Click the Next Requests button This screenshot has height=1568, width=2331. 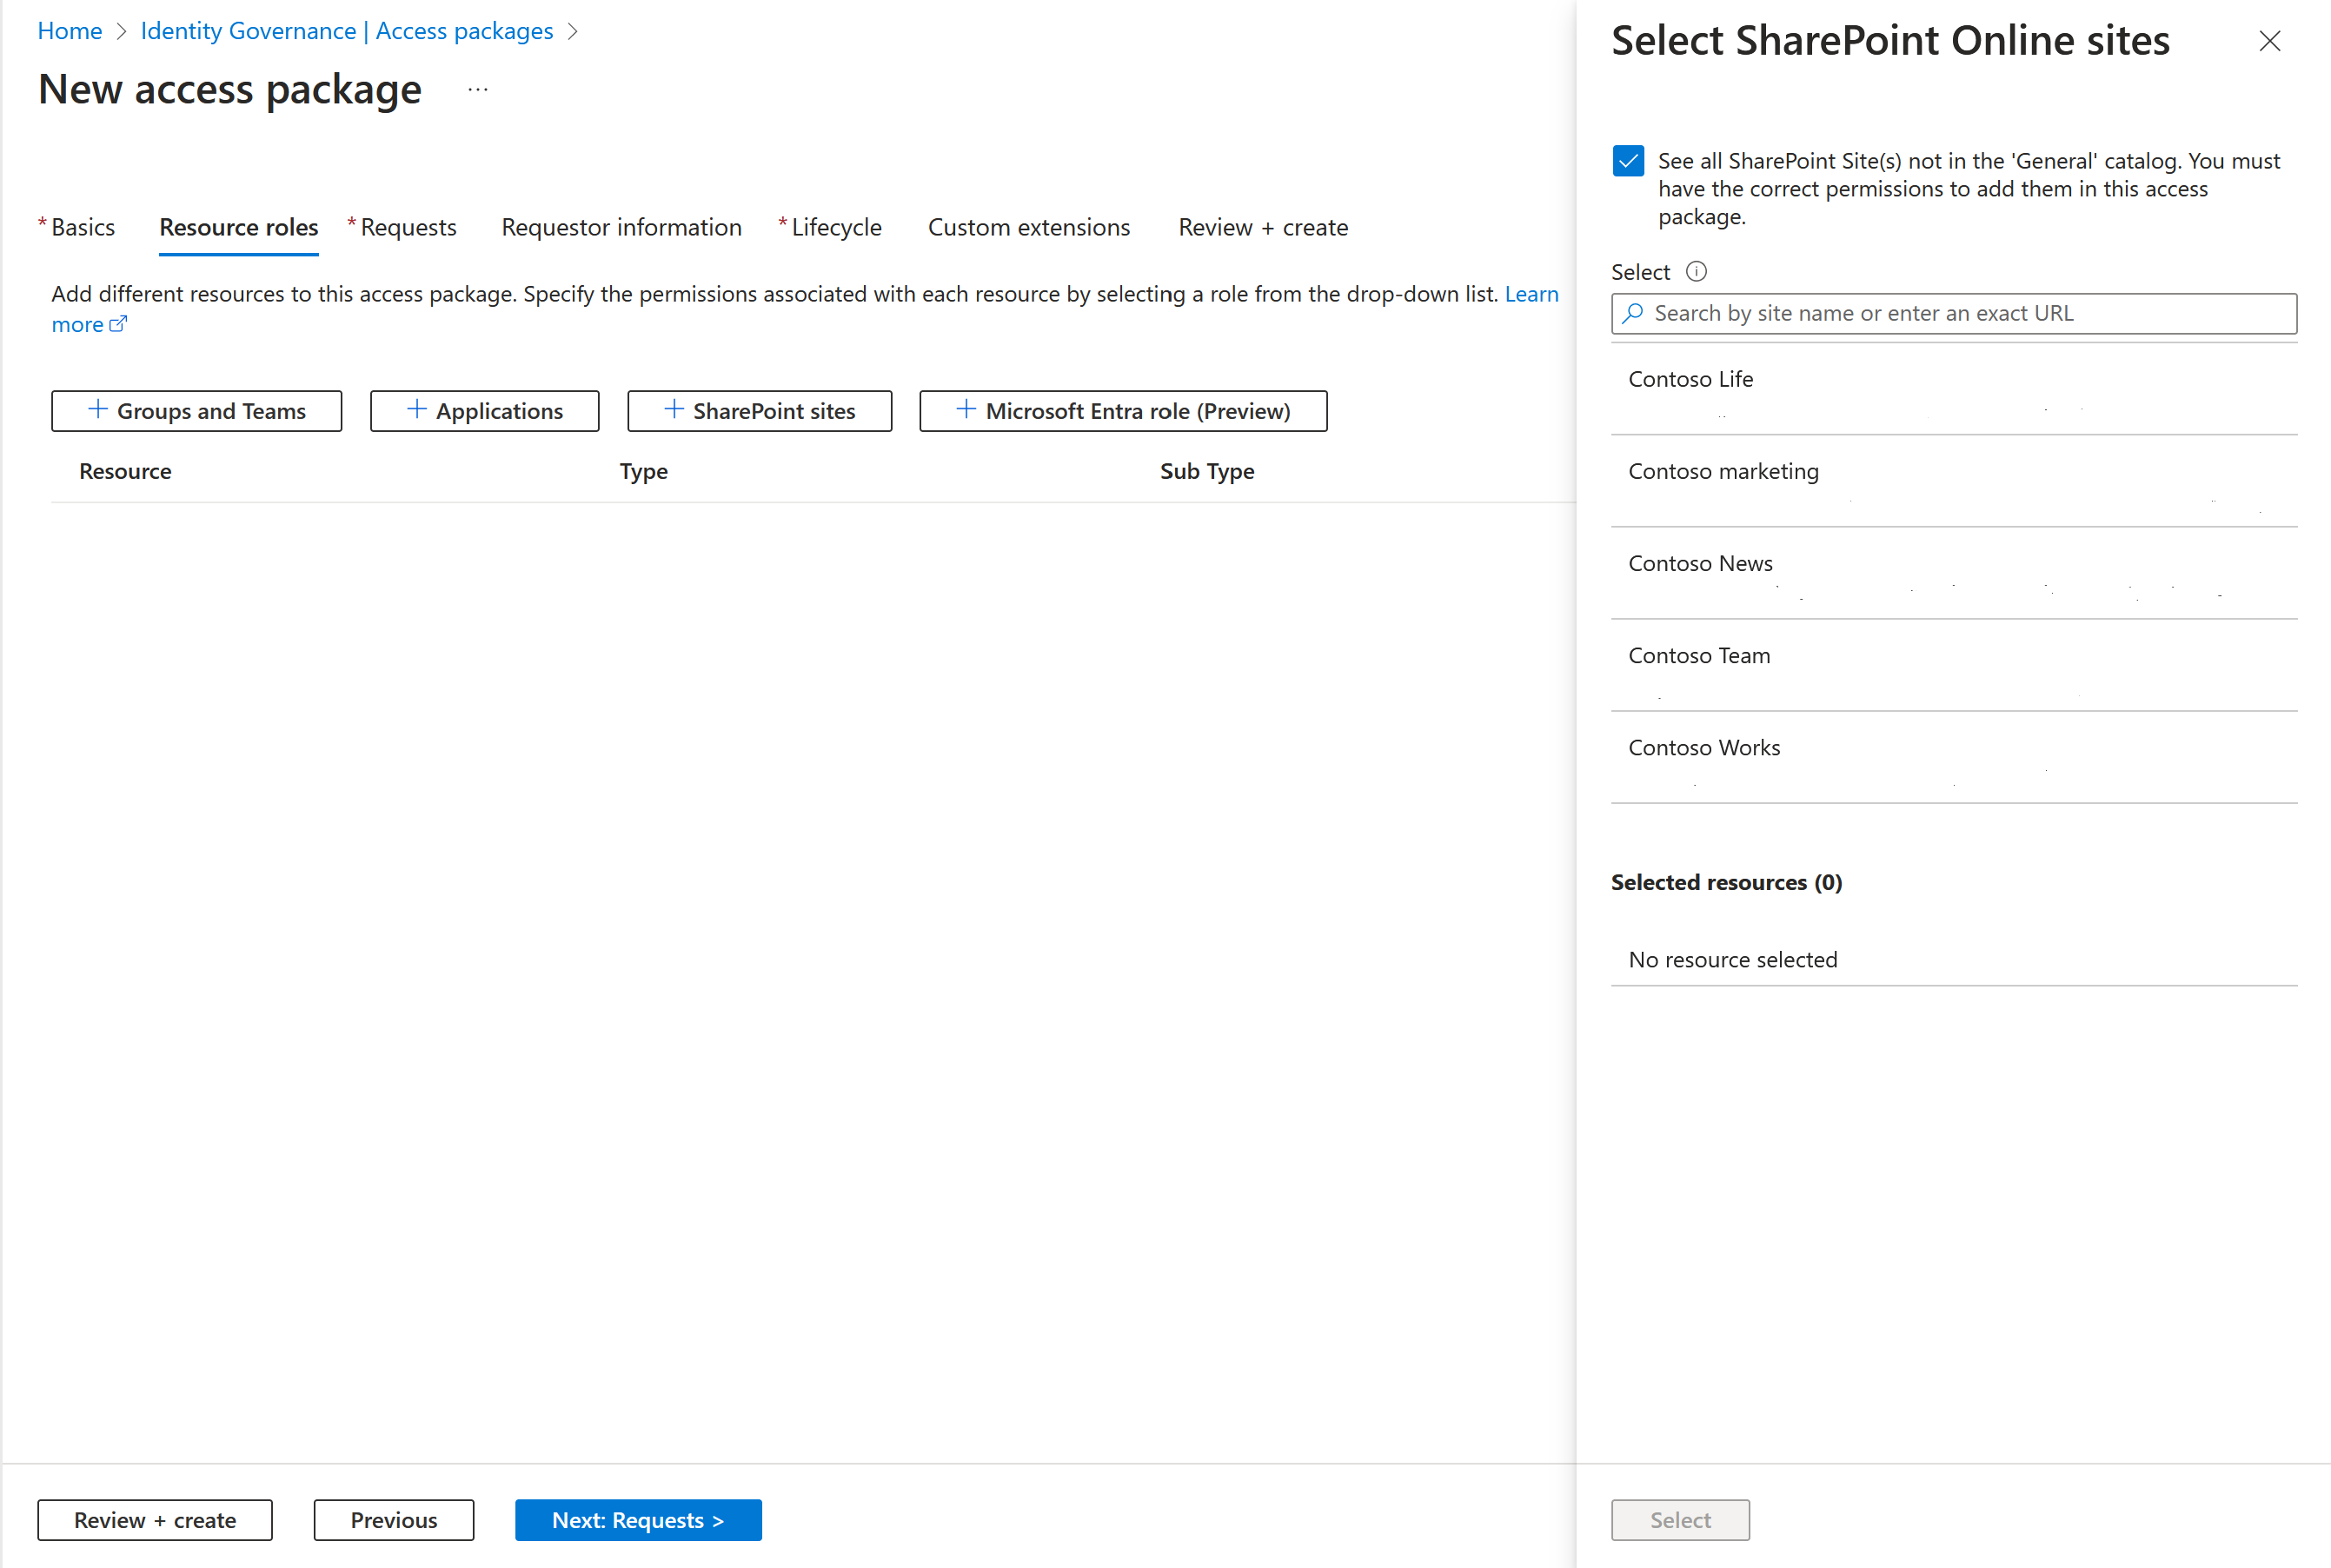coord(639,1518)
